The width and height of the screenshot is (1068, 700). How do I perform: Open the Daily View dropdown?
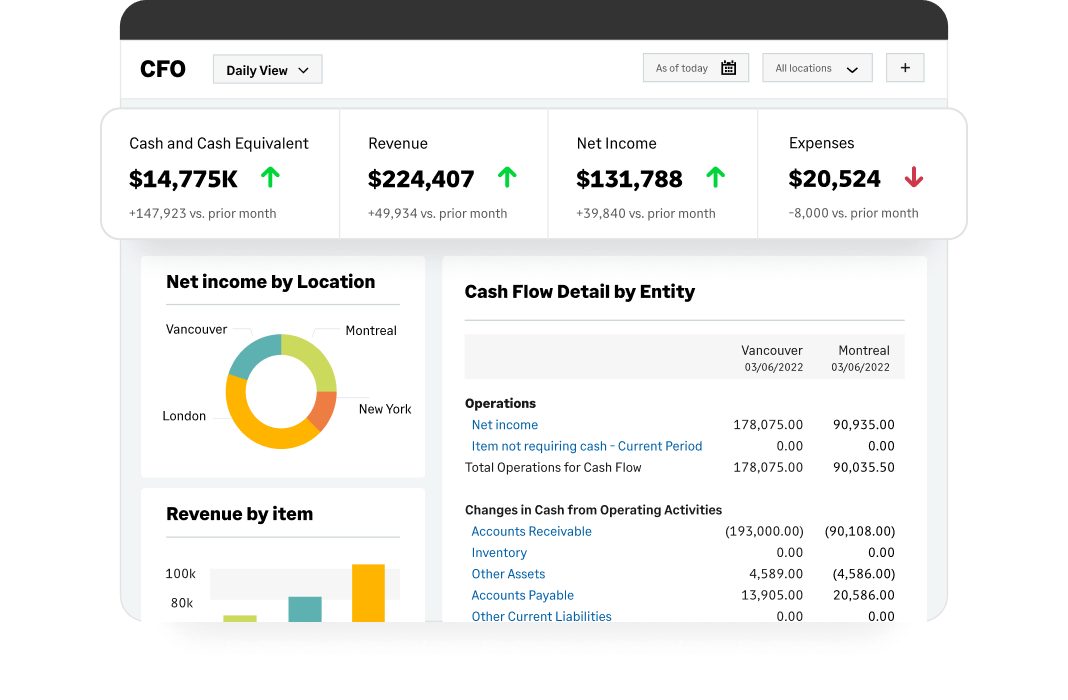(x=267, y=69)
